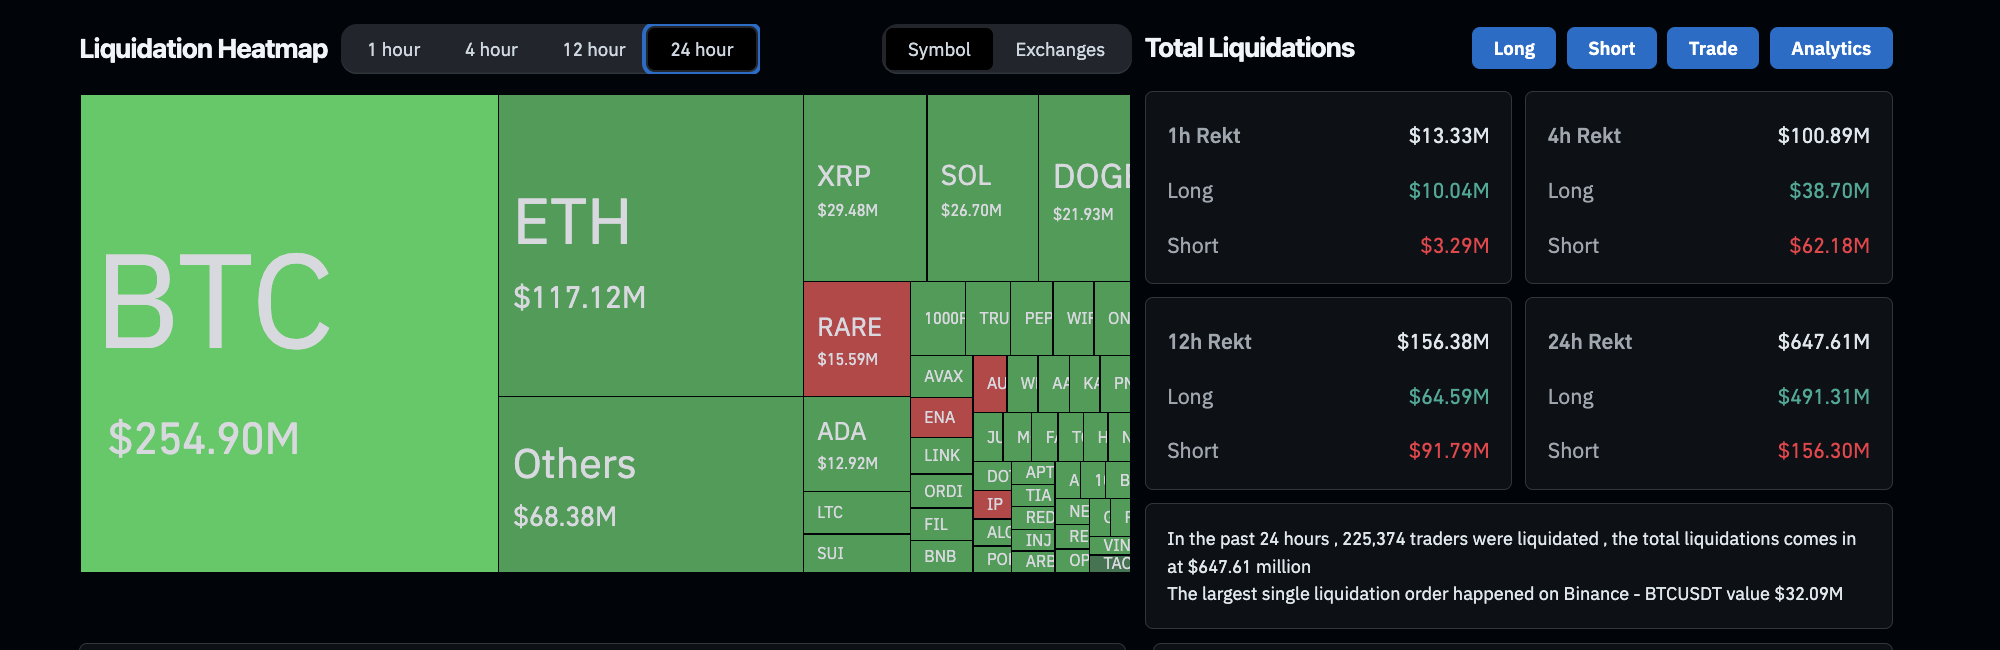Click the Total Liquidations heading
The width and height of the screenshot is (2000, 650).
[x=1249, y=48]
